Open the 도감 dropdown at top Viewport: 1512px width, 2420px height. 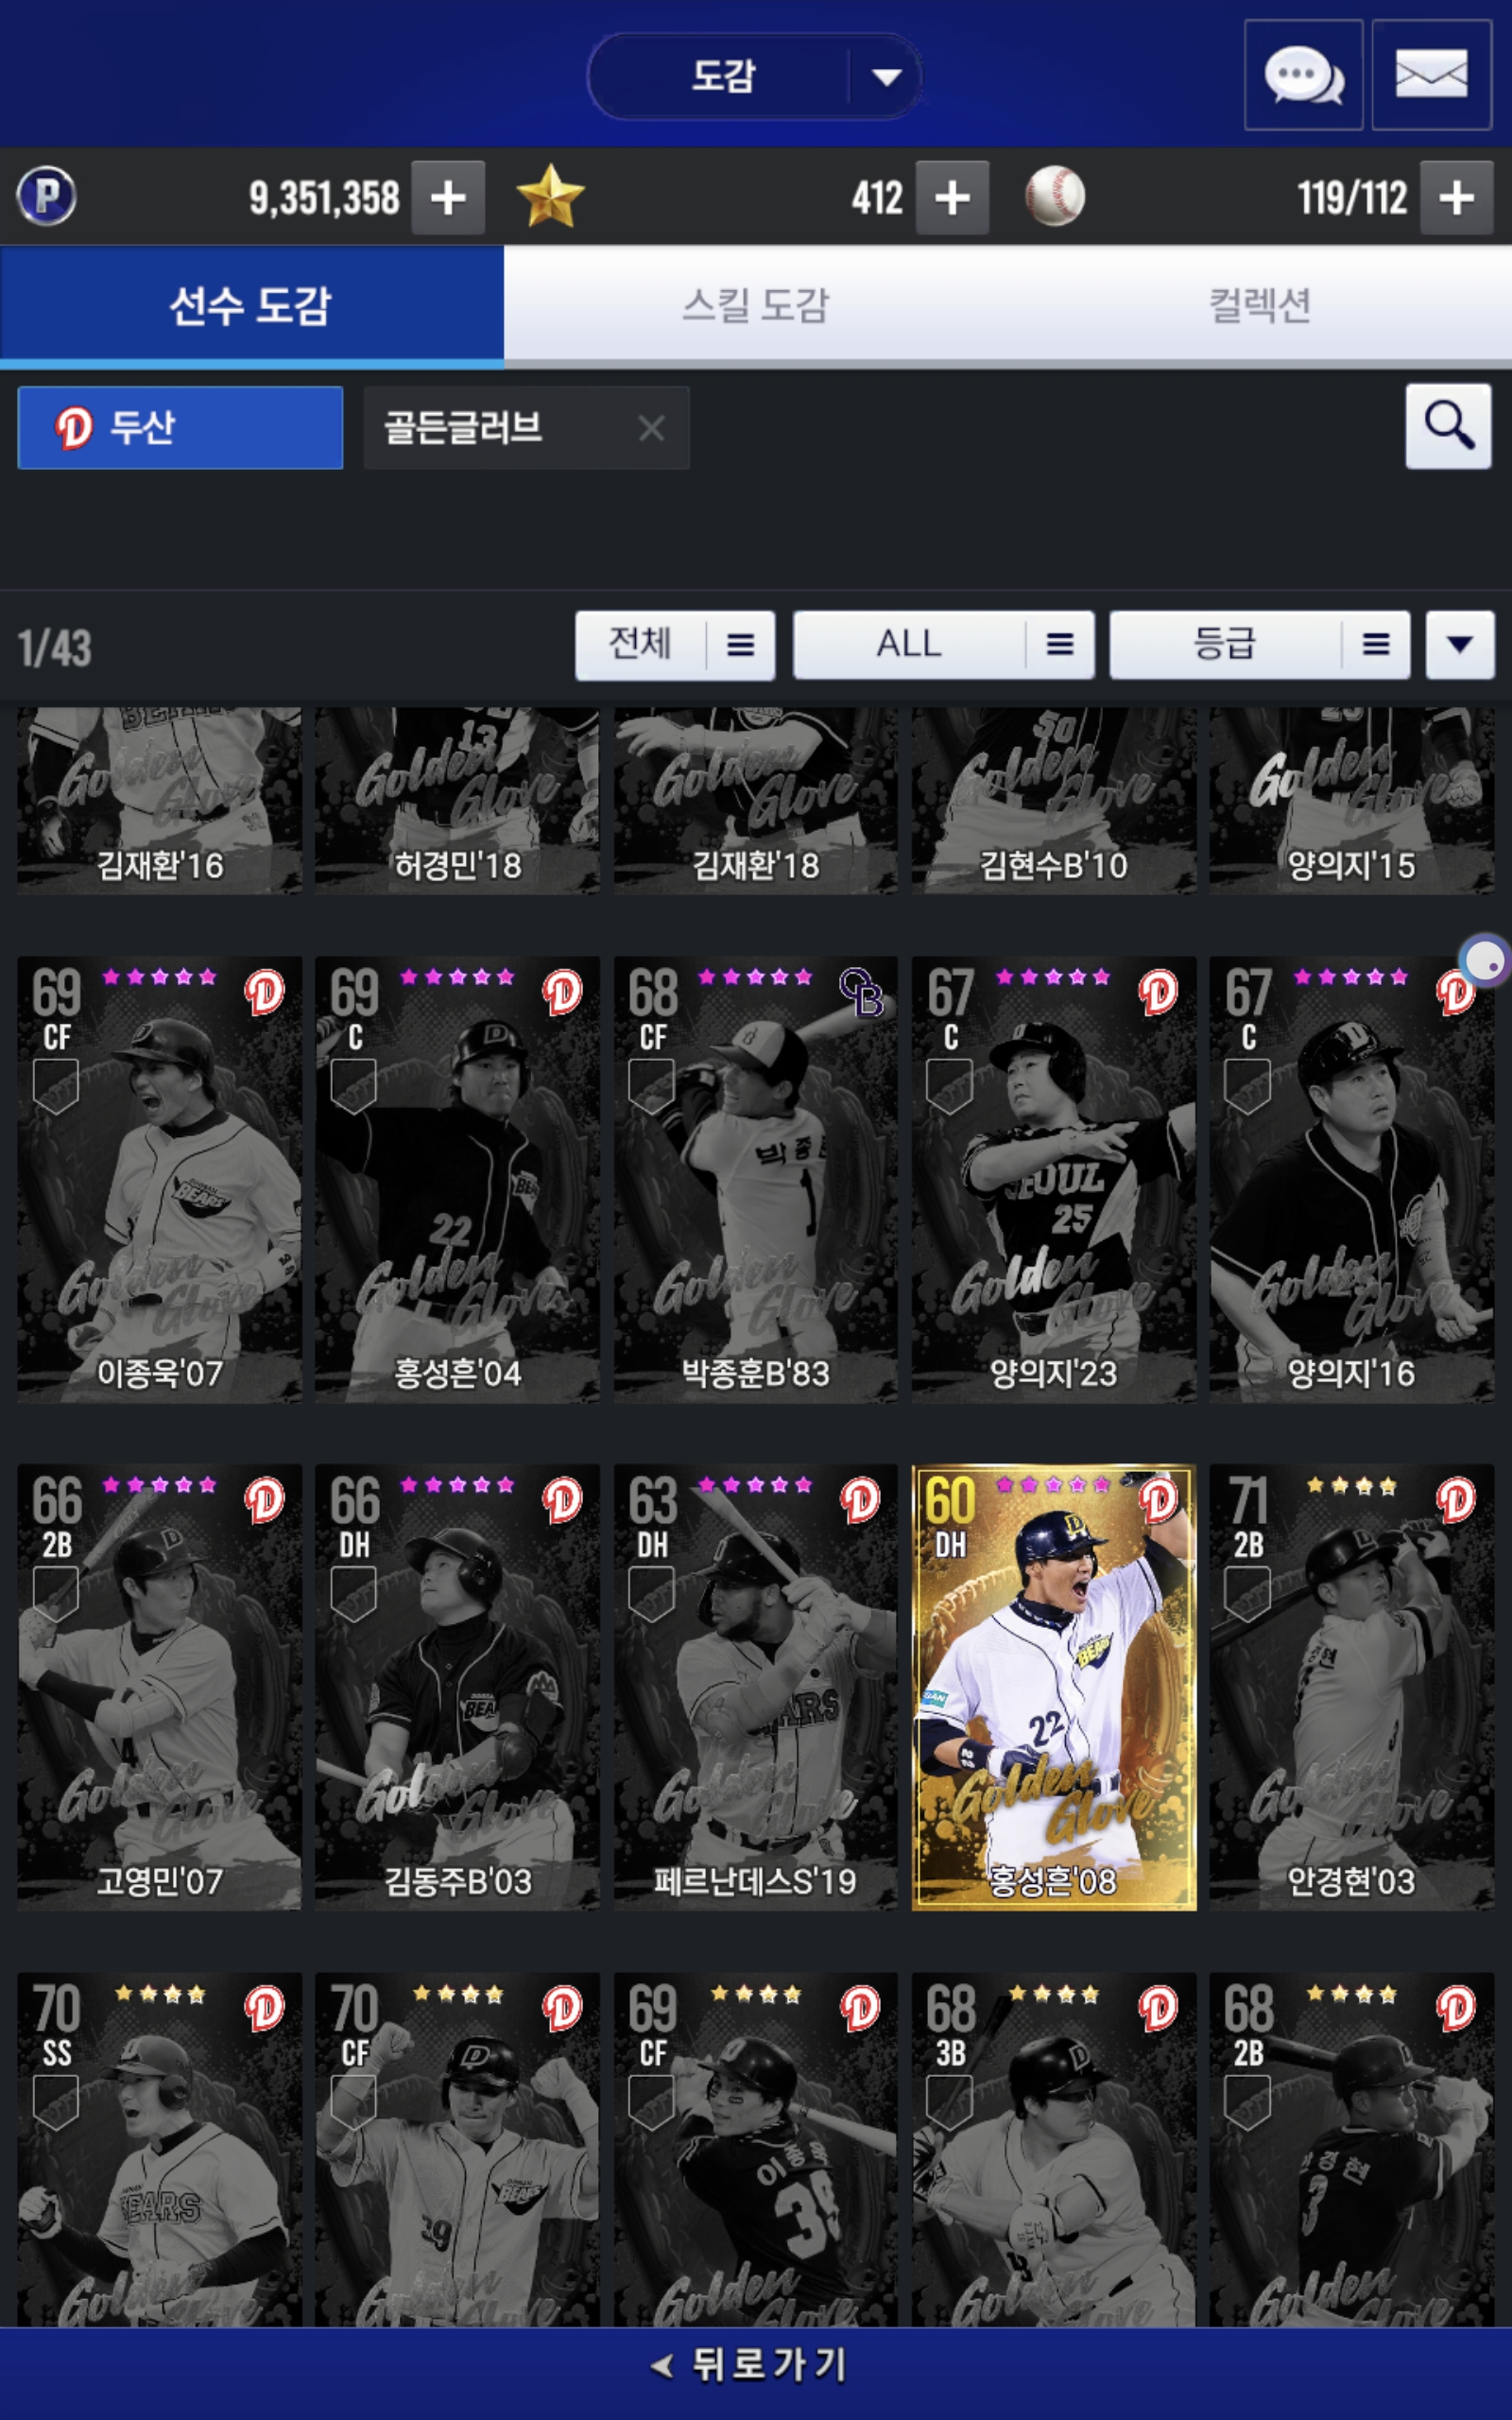point(754,77)
